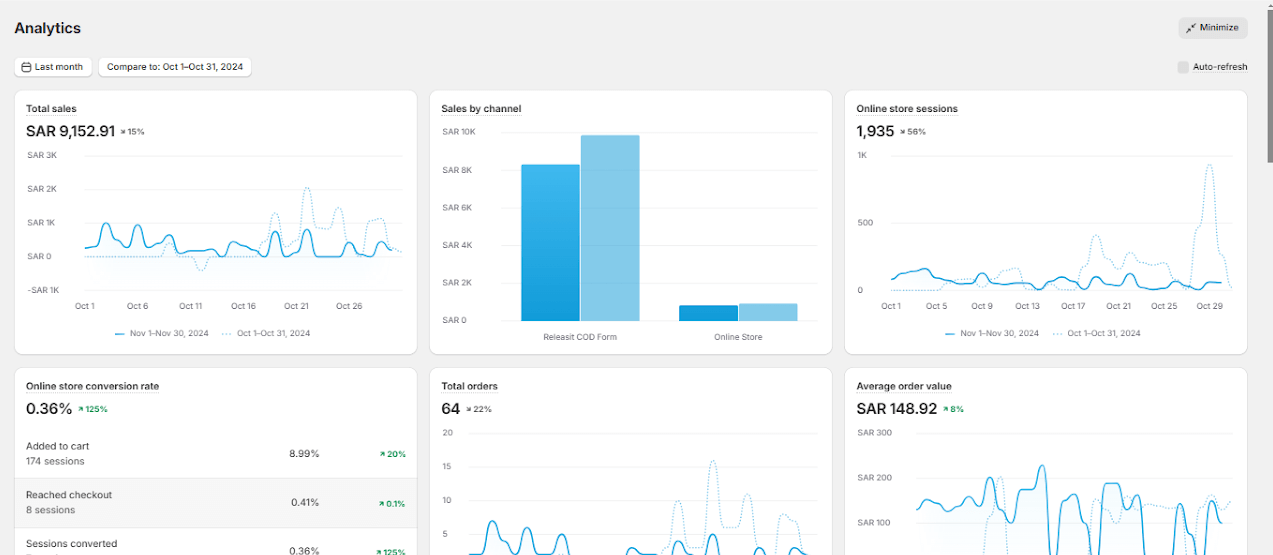This screenshot has height=555, width=1273.
Task: Click the Minimize arrows icon
Action: [x=1191, y=28]
